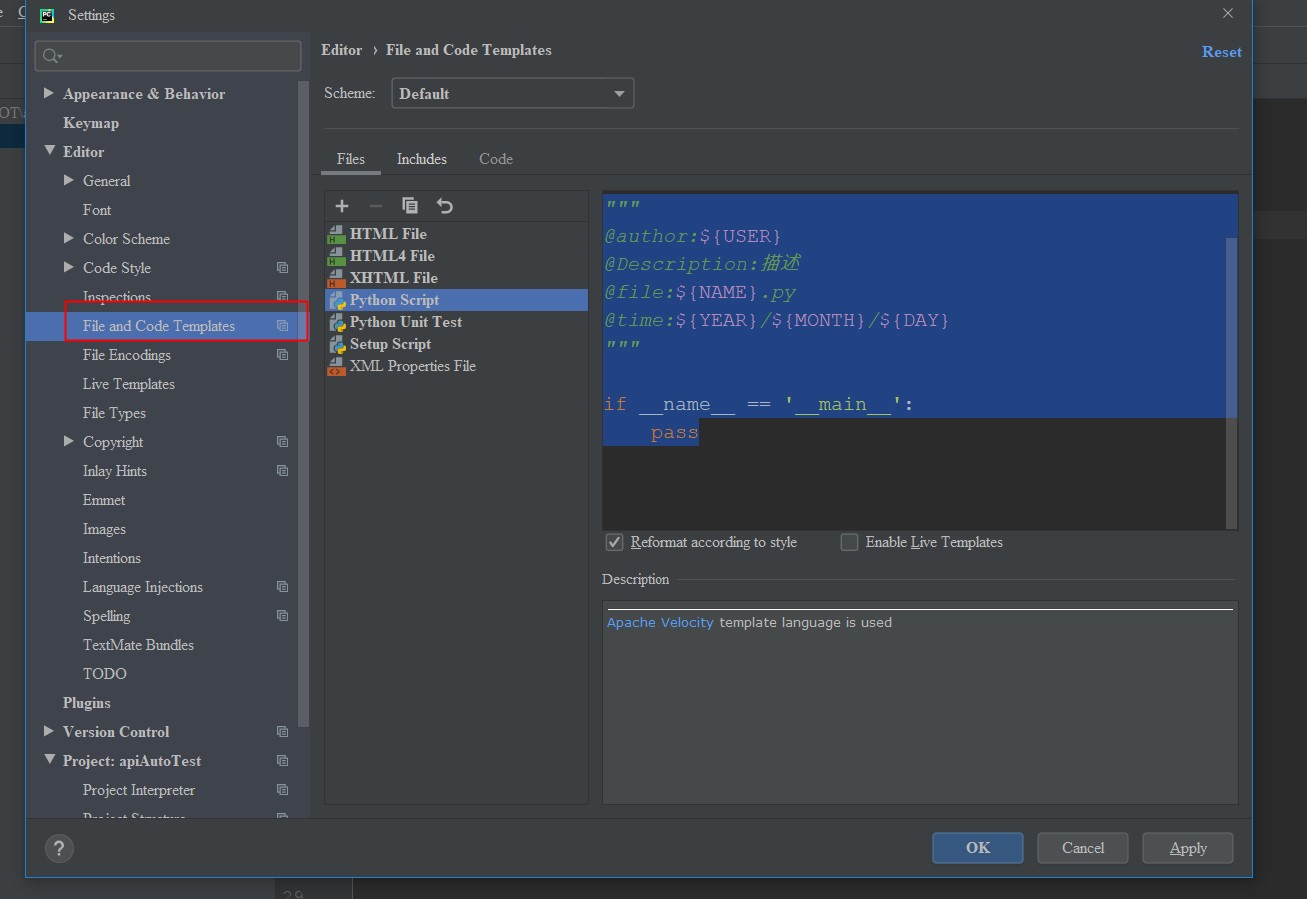Click the XHTML File template icon
Viewport: 1307px width, 899px height.
pos(336,278)
